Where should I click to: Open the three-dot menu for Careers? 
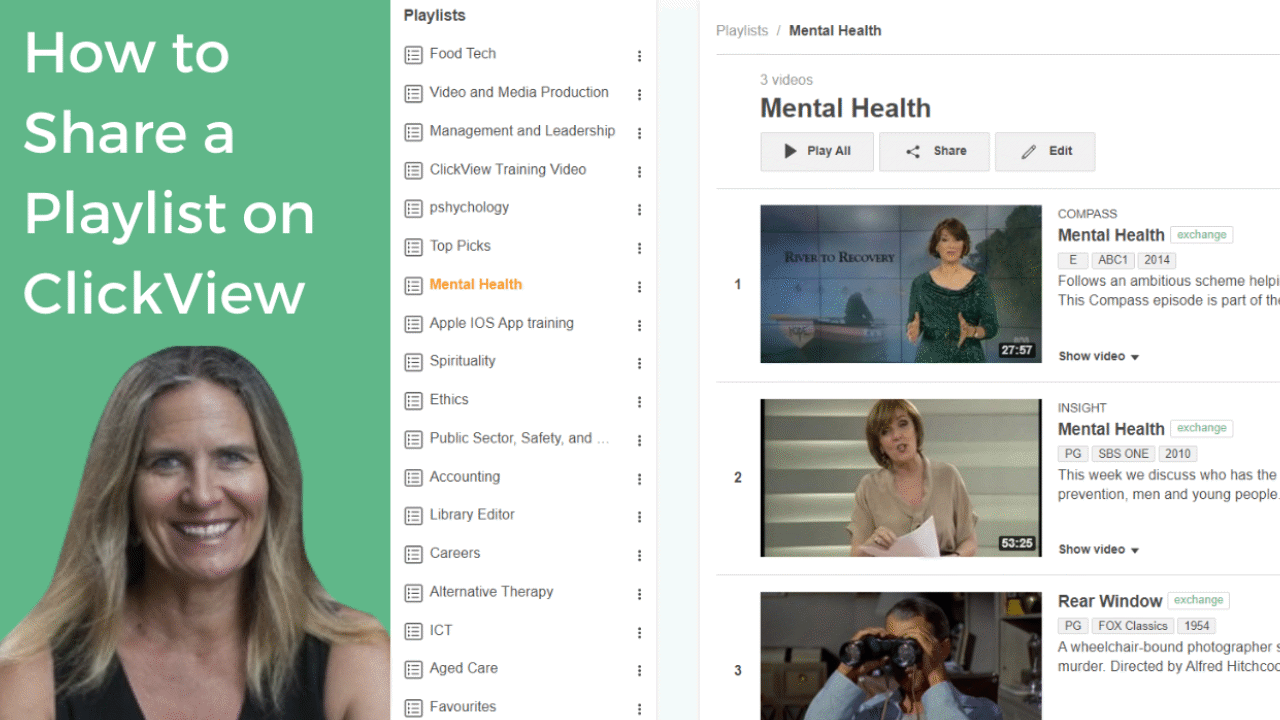(x=639, y=556)
